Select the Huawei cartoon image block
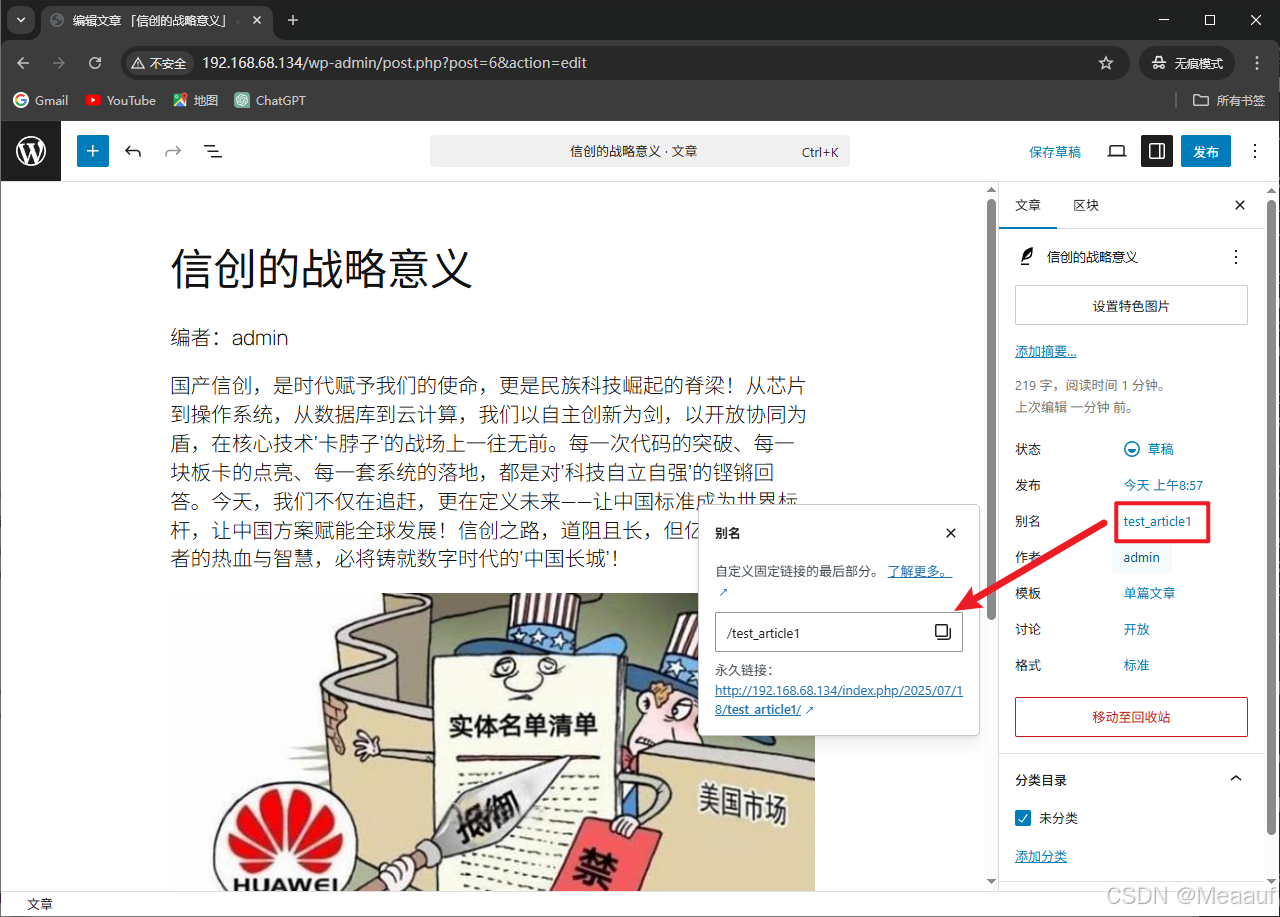1280x917 pixels. 493,741
